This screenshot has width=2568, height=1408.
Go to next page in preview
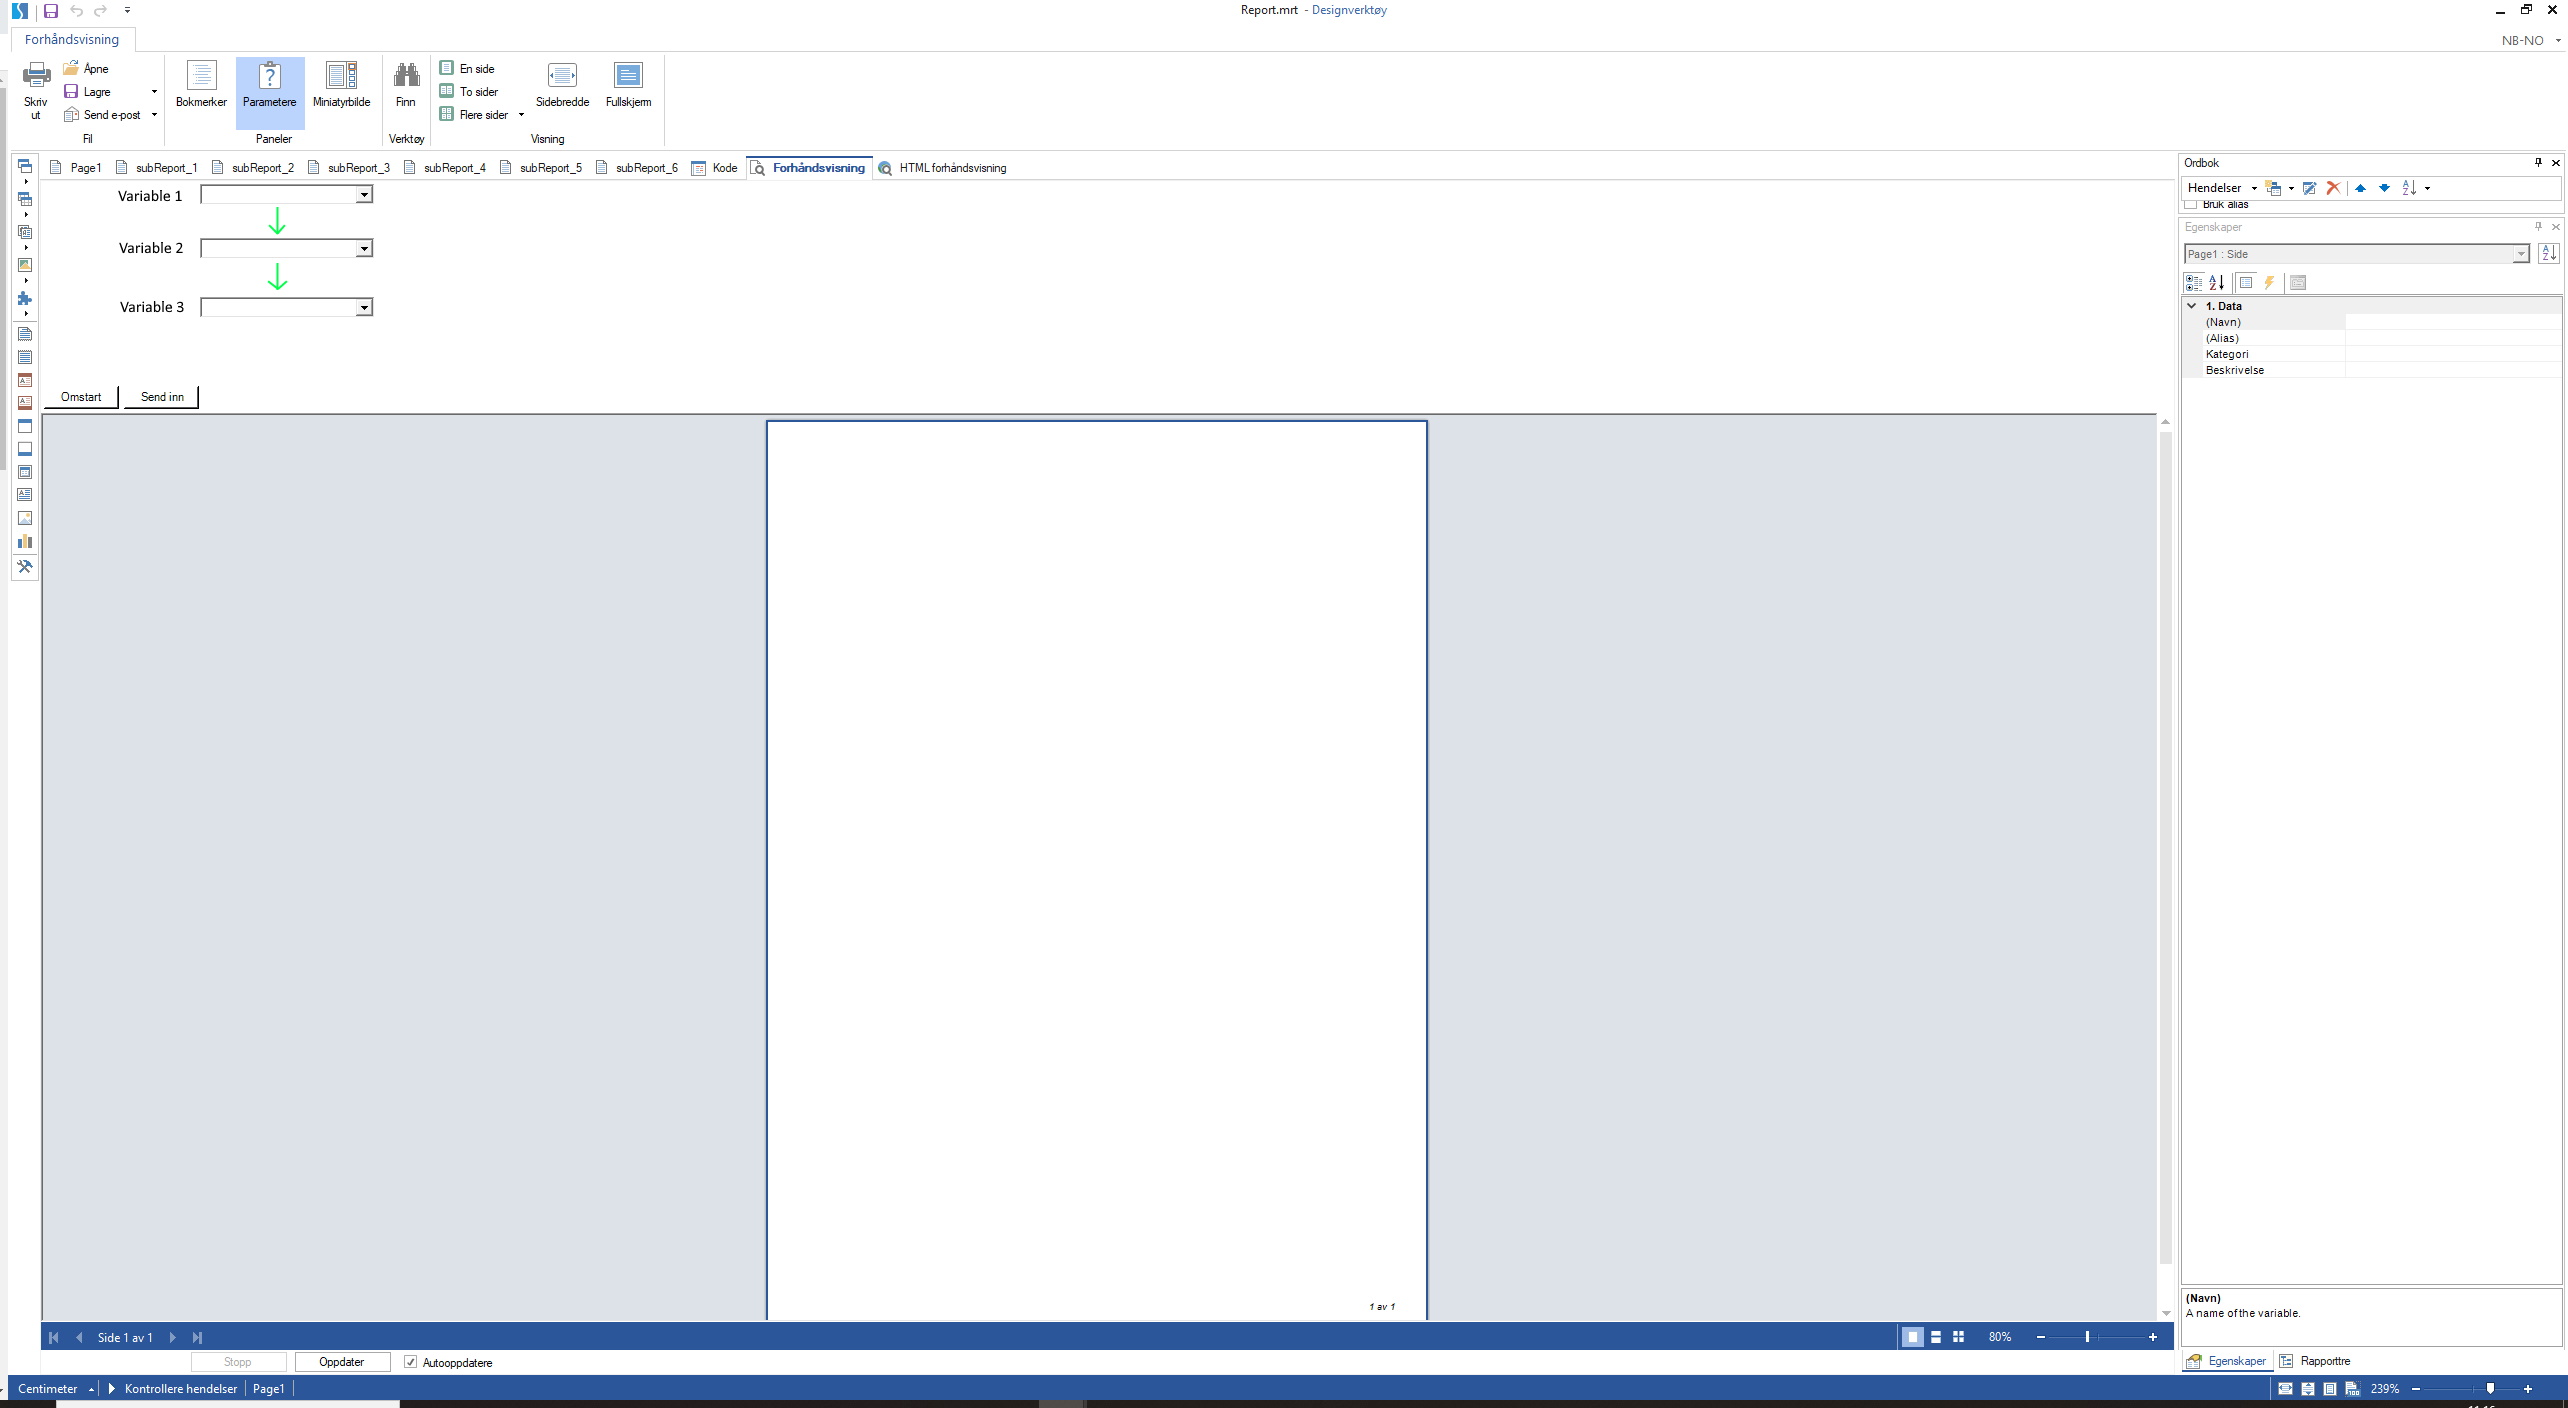(172, 1337)
